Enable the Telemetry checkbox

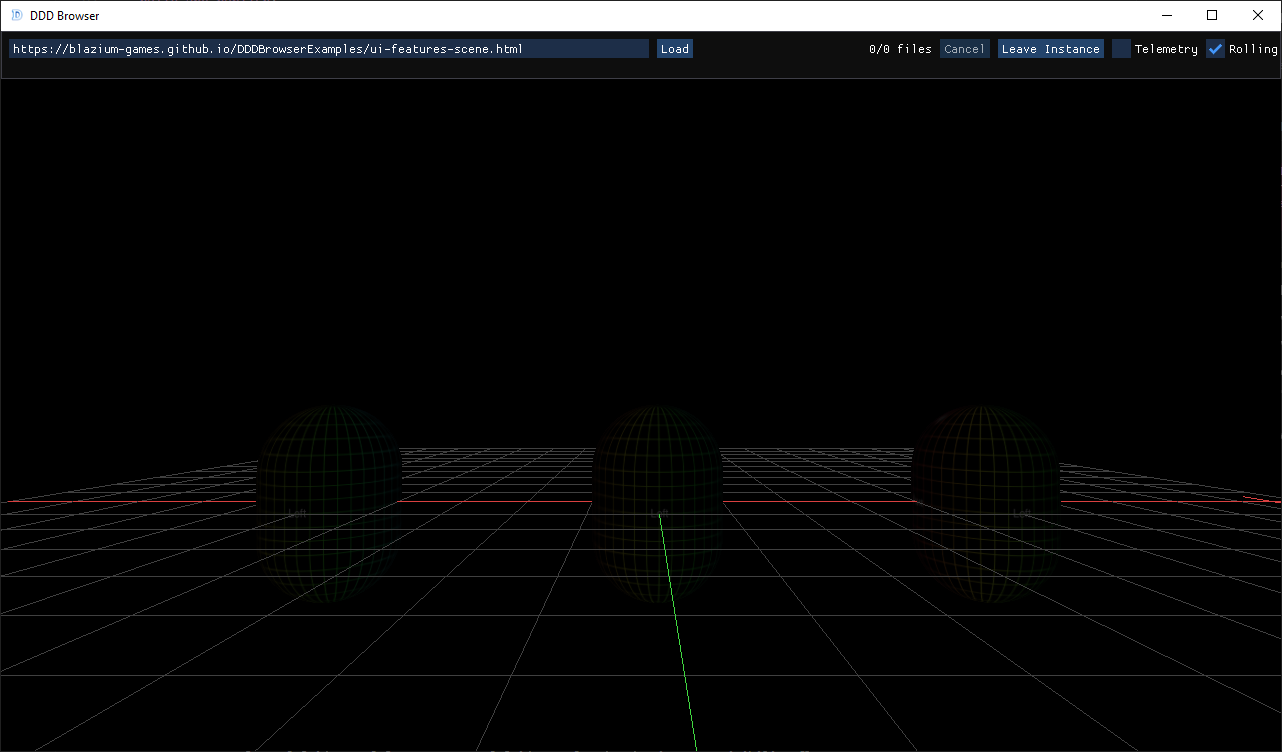[x=1122, y=49]
